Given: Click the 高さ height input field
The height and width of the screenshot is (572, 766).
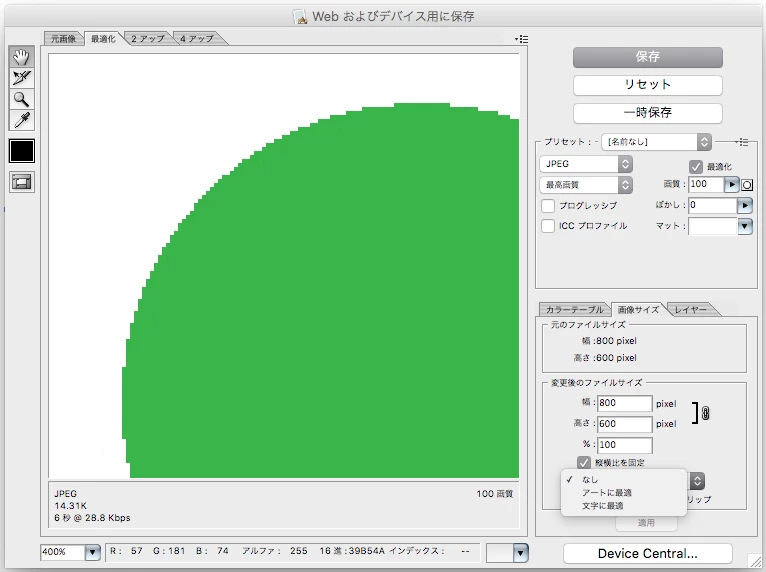Looking at the screenshot, I should click(625, 424).
